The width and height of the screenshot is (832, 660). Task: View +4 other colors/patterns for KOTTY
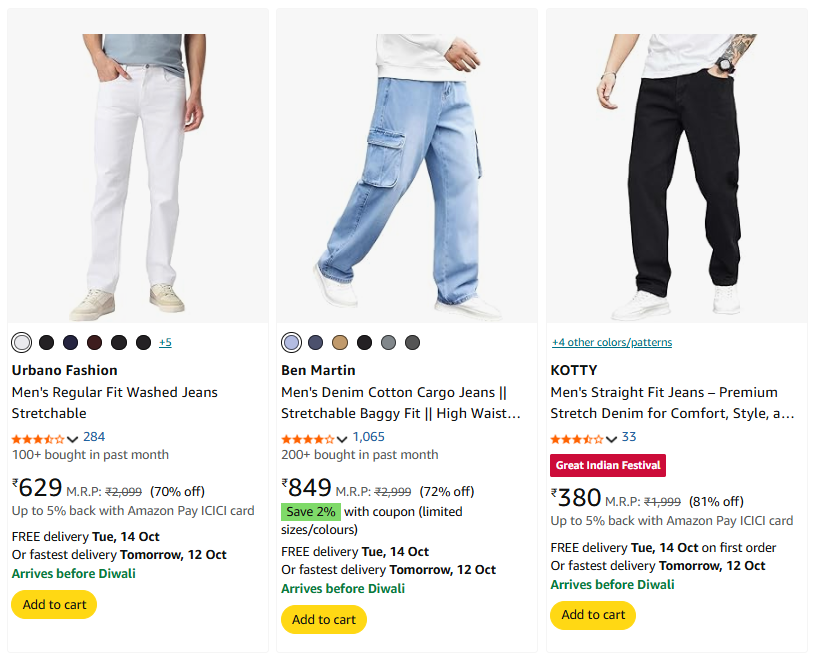(611, 343)
